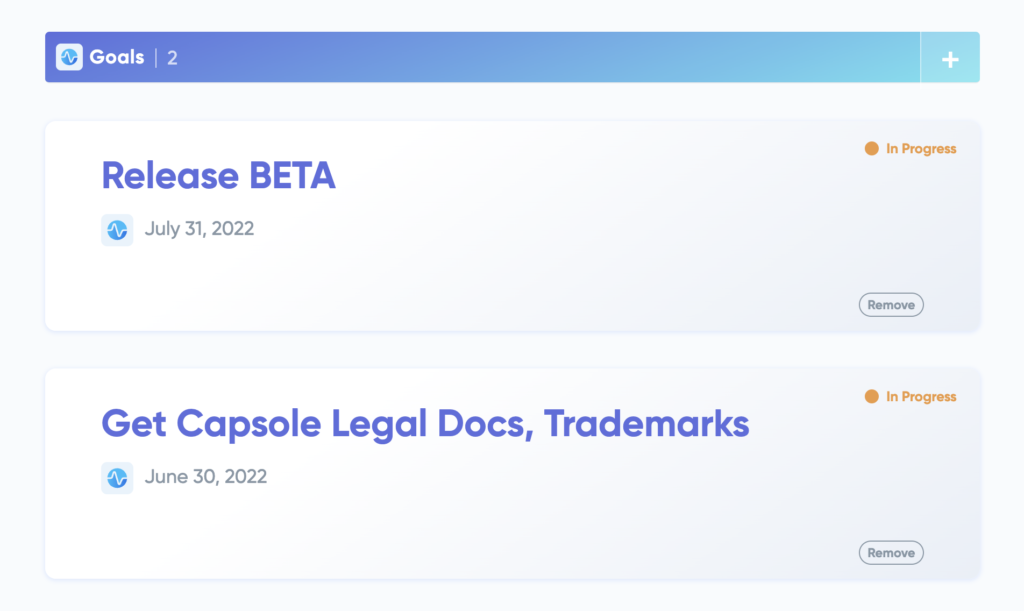The height and width of the screenshot is (611, 1024).
Task: Click divider line between Goals and count
Action: (156, 58)
